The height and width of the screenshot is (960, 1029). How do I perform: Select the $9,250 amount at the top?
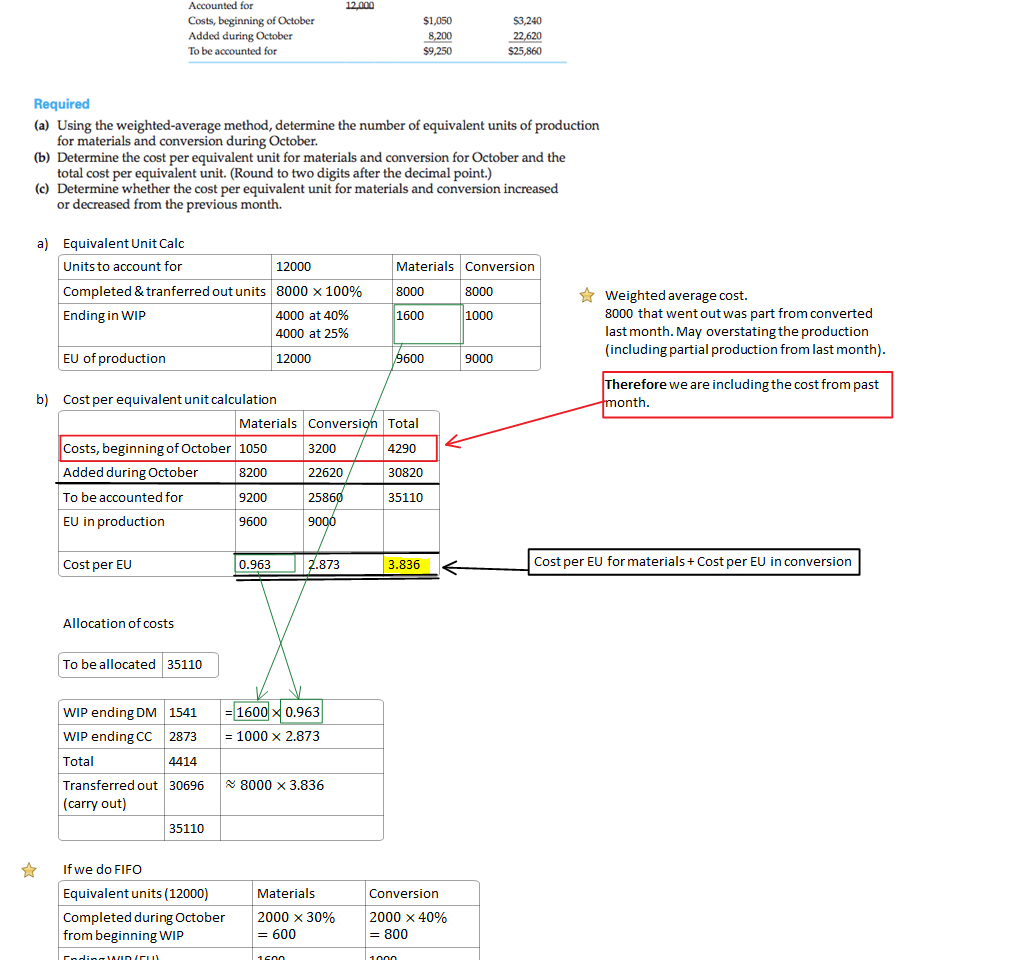point(438,51)
